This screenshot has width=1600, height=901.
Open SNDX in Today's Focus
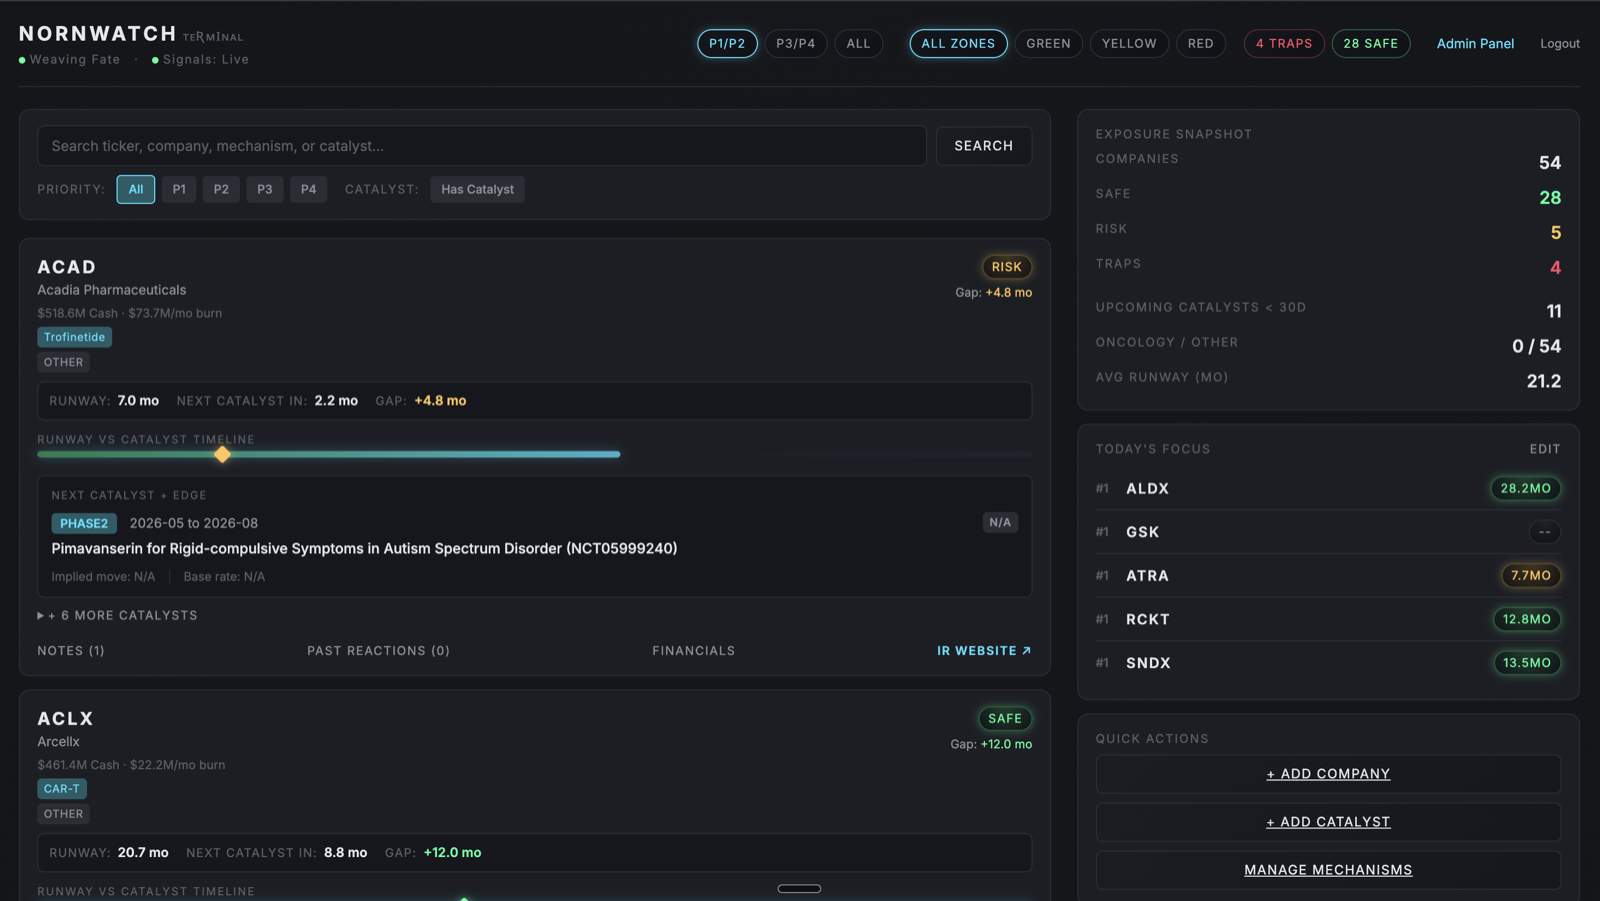pyautogui.click(x=1148, y=663)
